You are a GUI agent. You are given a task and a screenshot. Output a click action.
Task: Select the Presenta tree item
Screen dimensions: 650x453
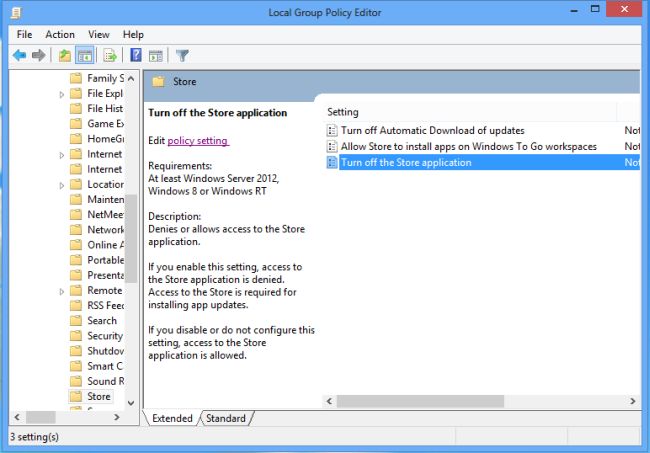coord(105,275)
